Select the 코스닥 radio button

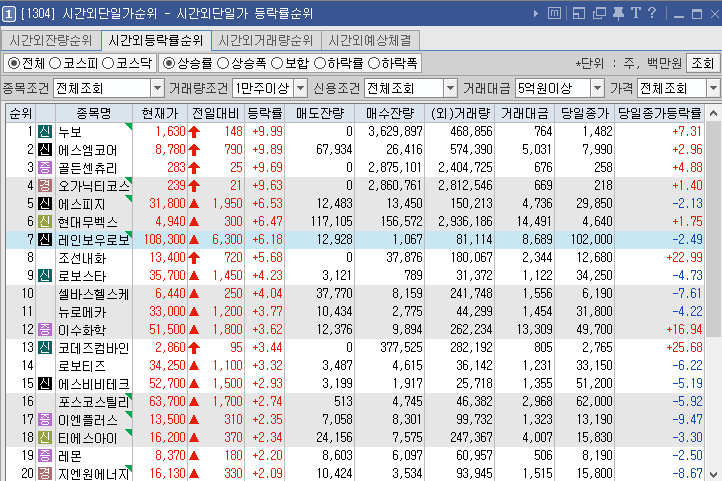(108, 63)
